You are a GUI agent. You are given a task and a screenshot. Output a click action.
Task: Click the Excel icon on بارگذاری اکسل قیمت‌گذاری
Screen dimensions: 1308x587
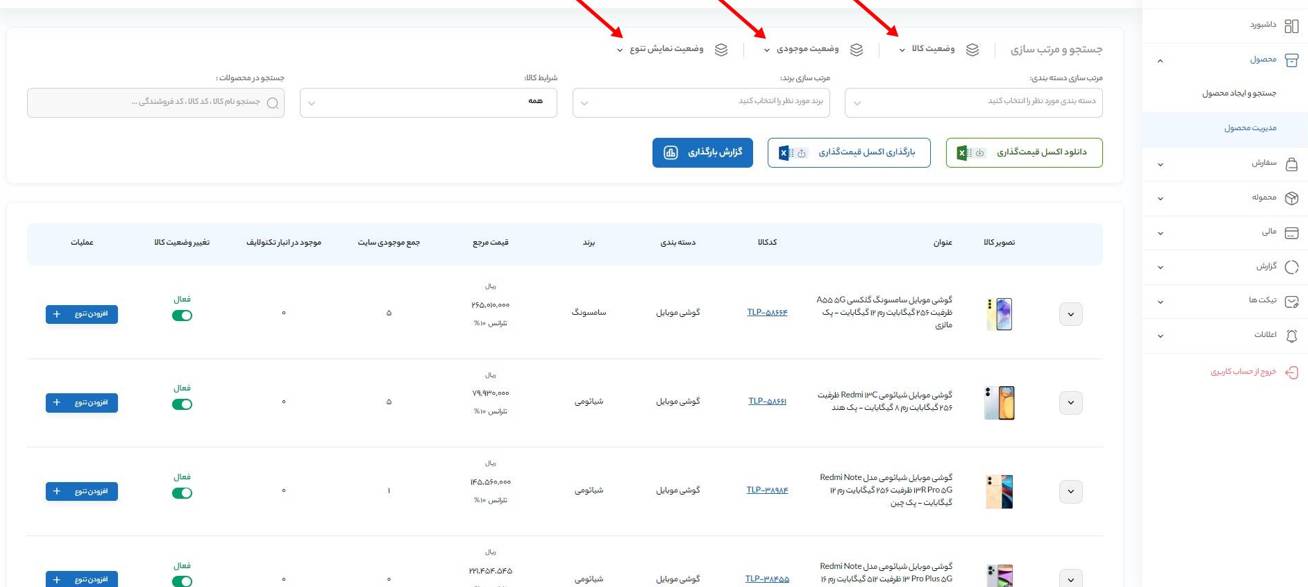[784, 153]
